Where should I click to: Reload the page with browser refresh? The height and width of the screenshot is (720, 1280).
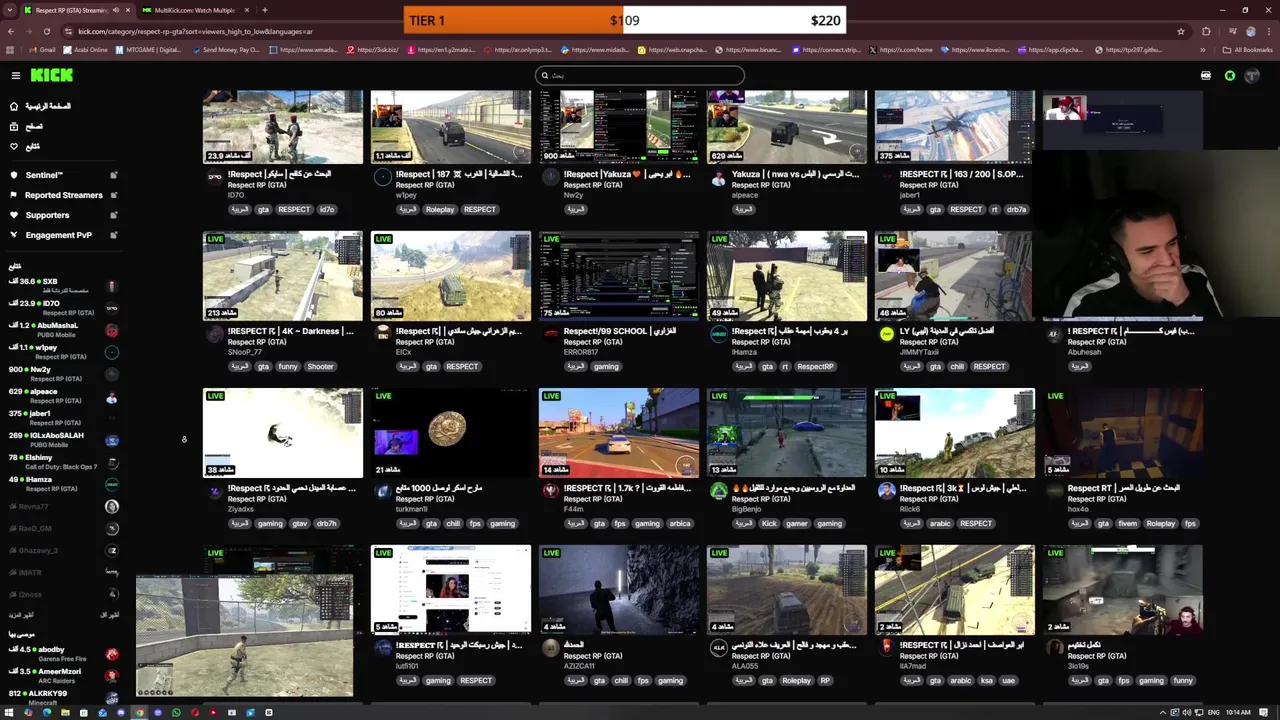coord(46,31)
